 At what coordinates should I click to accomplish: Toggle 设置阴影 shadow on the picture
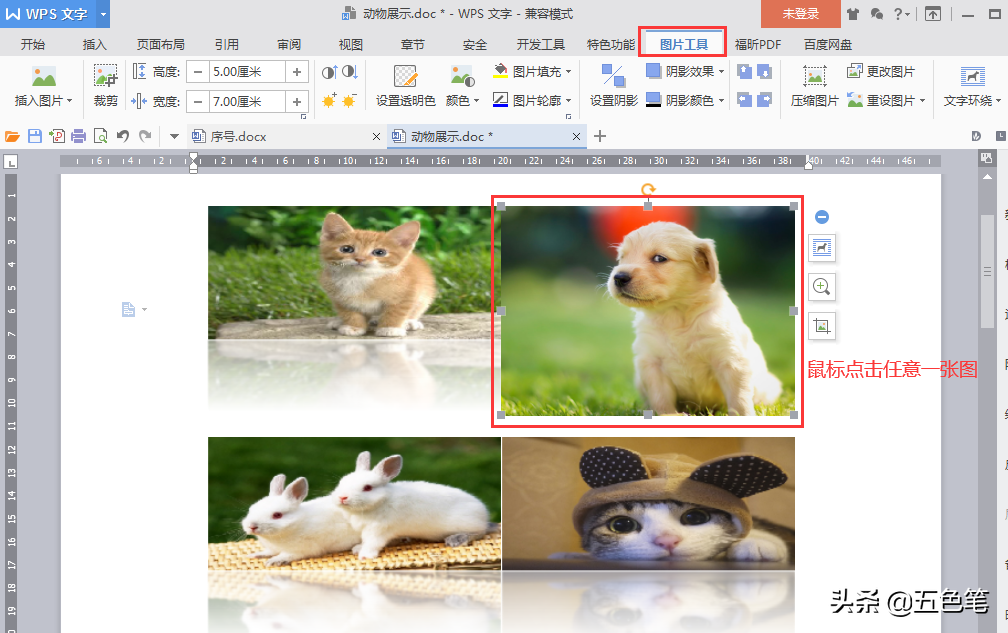tap(613, 85)
